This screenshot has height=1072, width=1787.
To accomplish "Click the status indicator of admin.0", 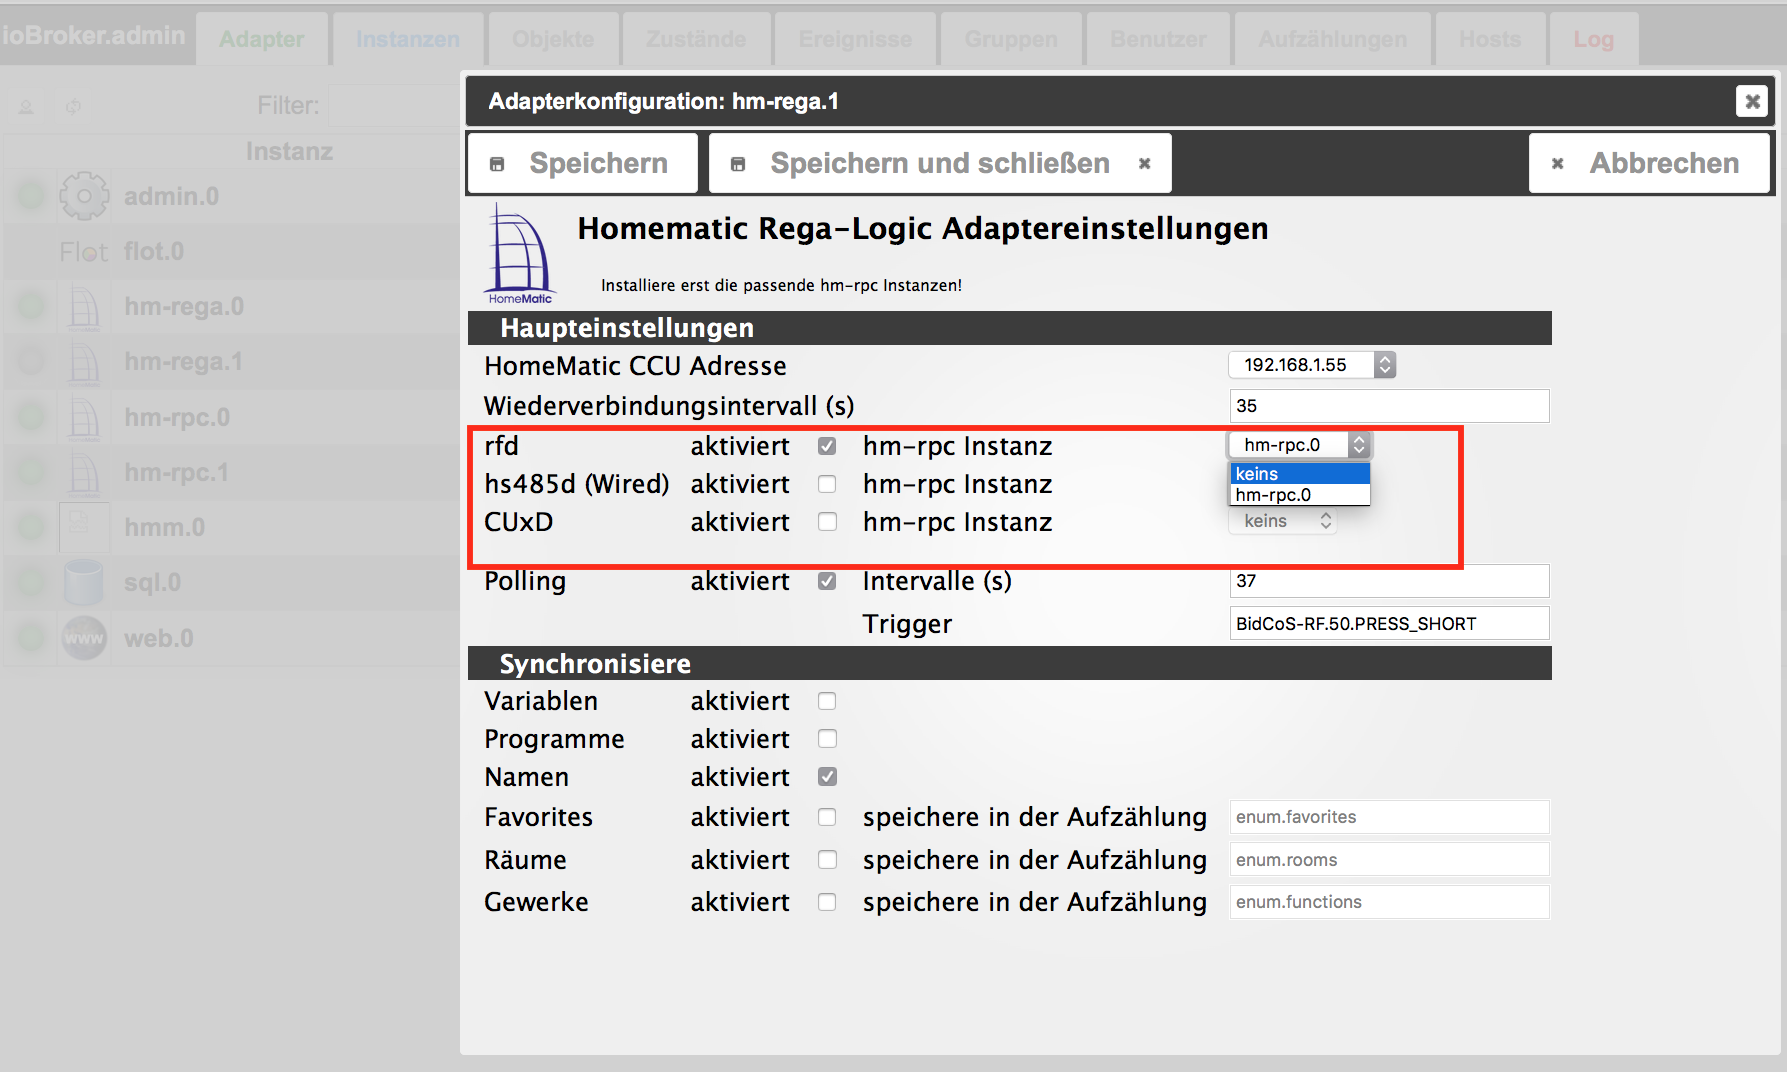I will click(x=31, y=196).
